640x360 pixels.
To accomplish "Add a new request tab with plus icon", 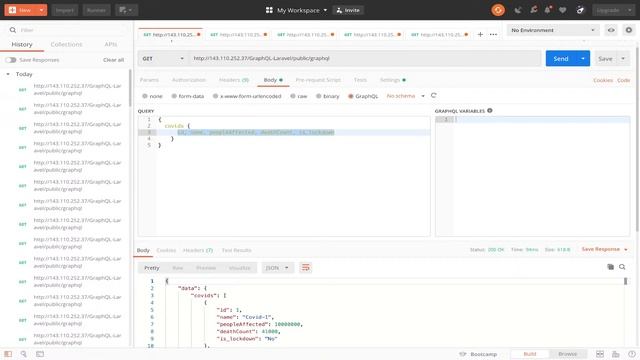I will point(480,34).
